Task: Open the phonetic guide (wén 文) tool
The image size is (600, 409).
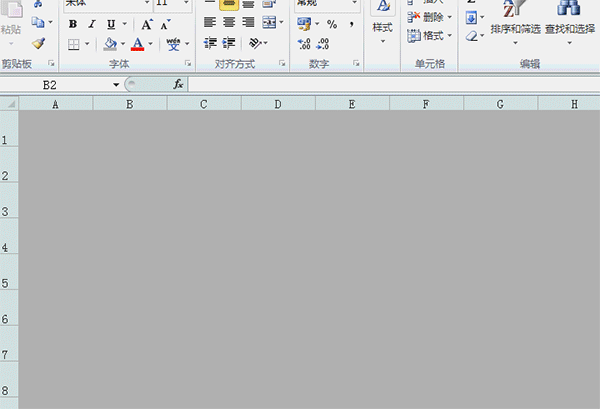Action: [x=173, y=44]
